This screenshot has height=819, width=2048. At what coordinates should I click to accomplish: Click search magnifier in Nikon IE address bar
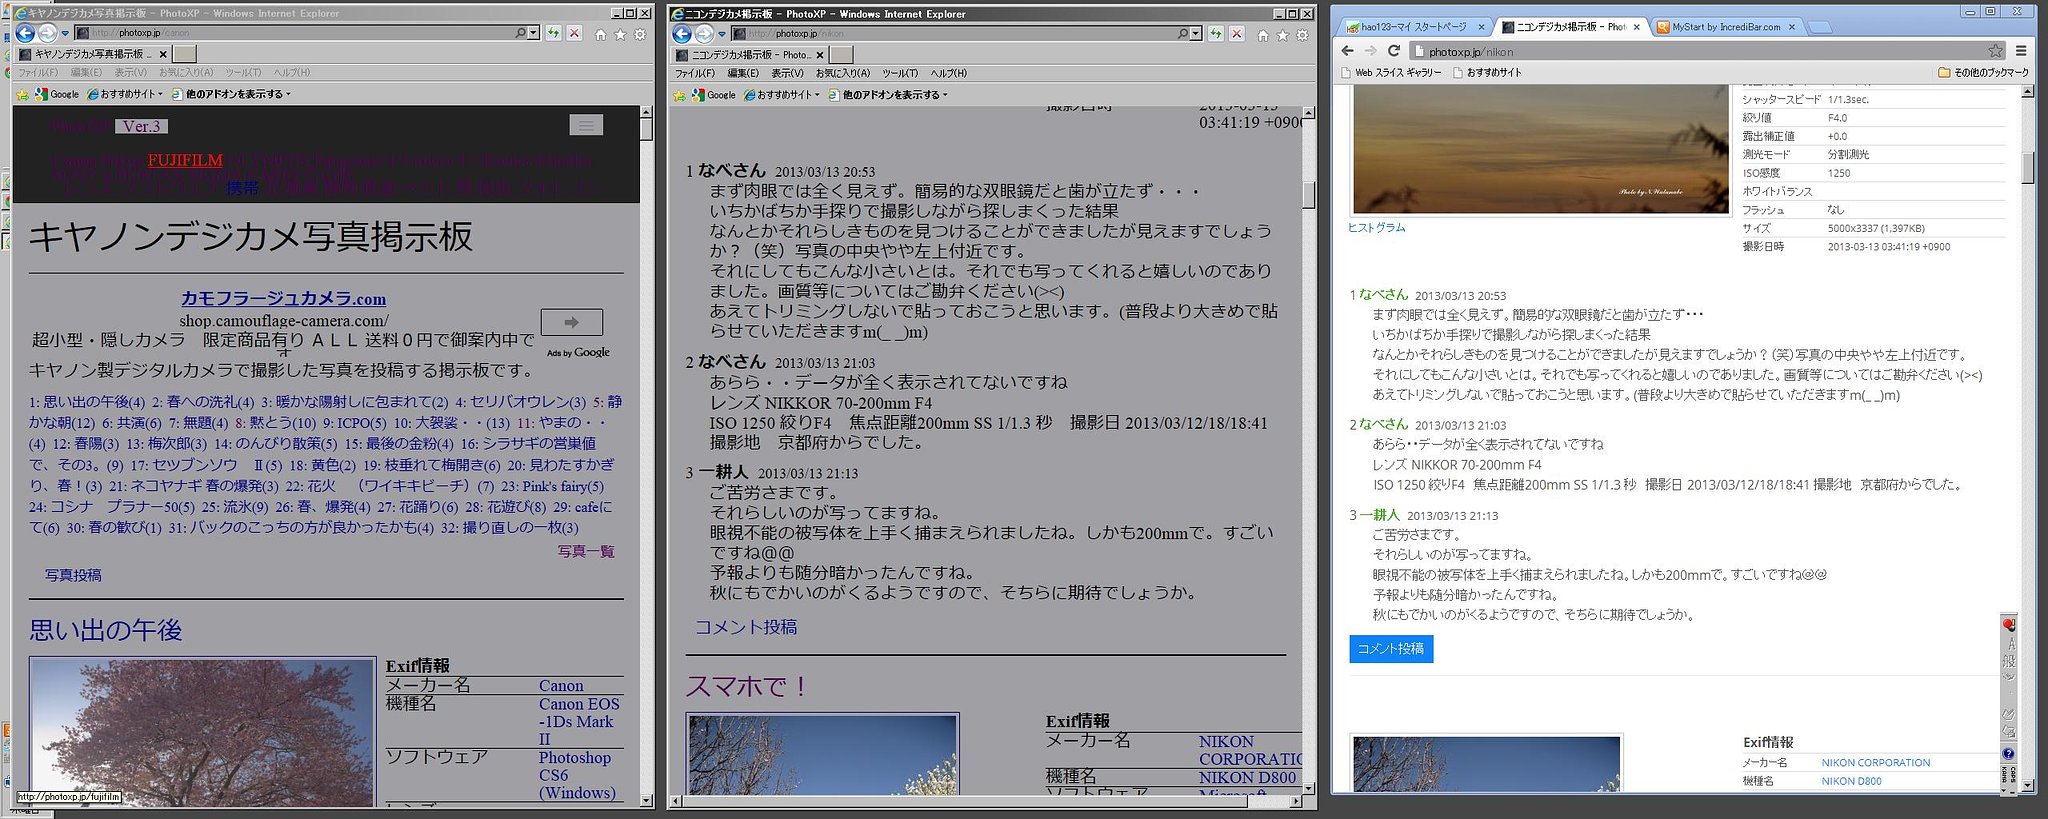(x=1183, y=34)
